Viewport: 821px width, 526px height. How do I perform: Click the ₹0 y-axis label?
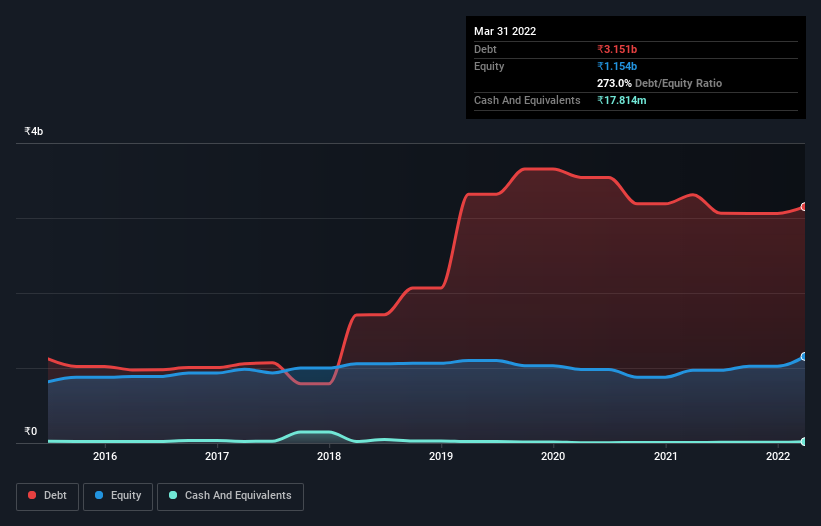point(31,431)
